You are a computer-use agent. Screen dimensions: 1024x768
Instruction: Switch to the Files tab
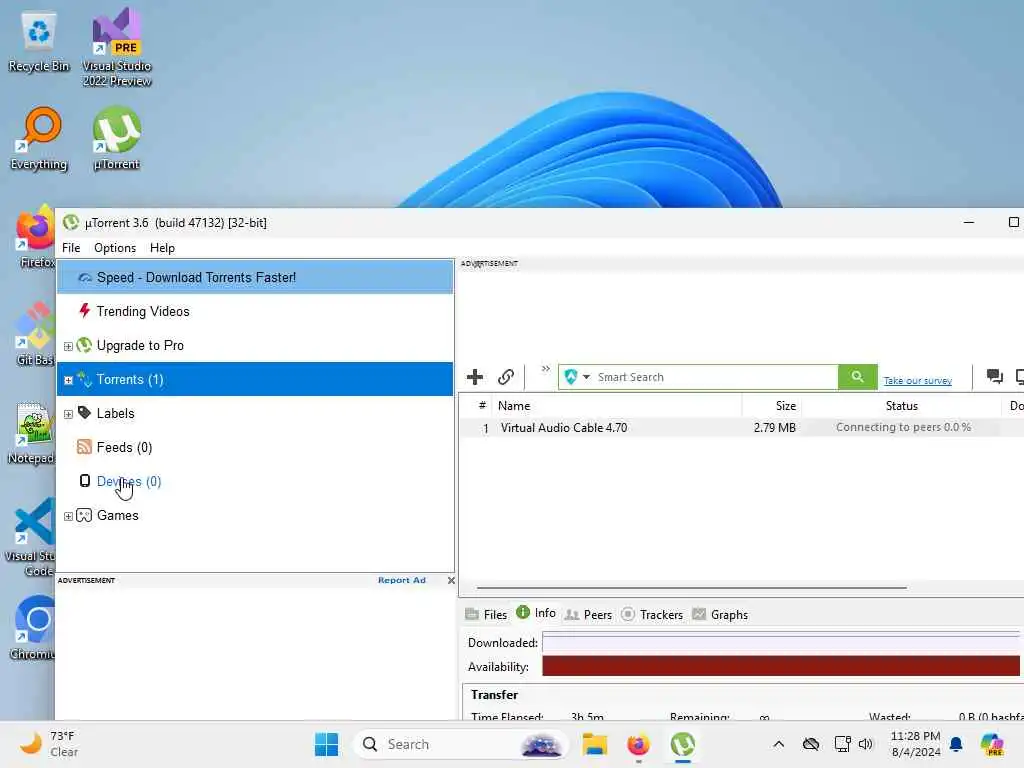click(x=486, y=615)
